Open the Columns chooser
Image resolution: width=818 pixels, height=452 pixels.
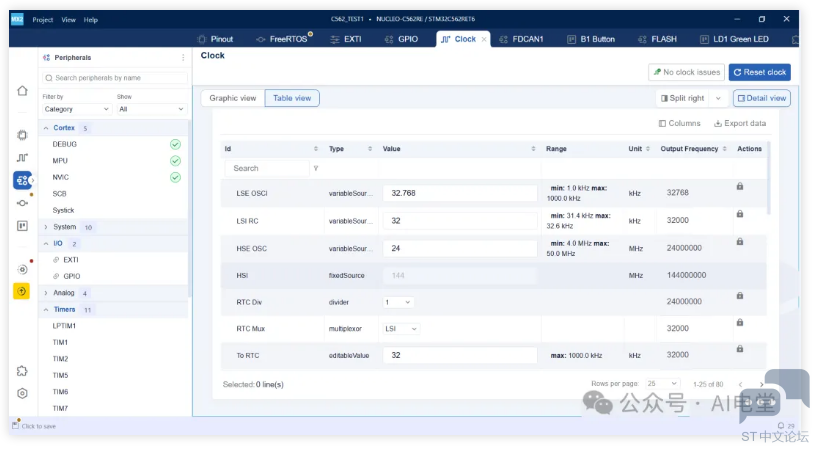point(680,124)
